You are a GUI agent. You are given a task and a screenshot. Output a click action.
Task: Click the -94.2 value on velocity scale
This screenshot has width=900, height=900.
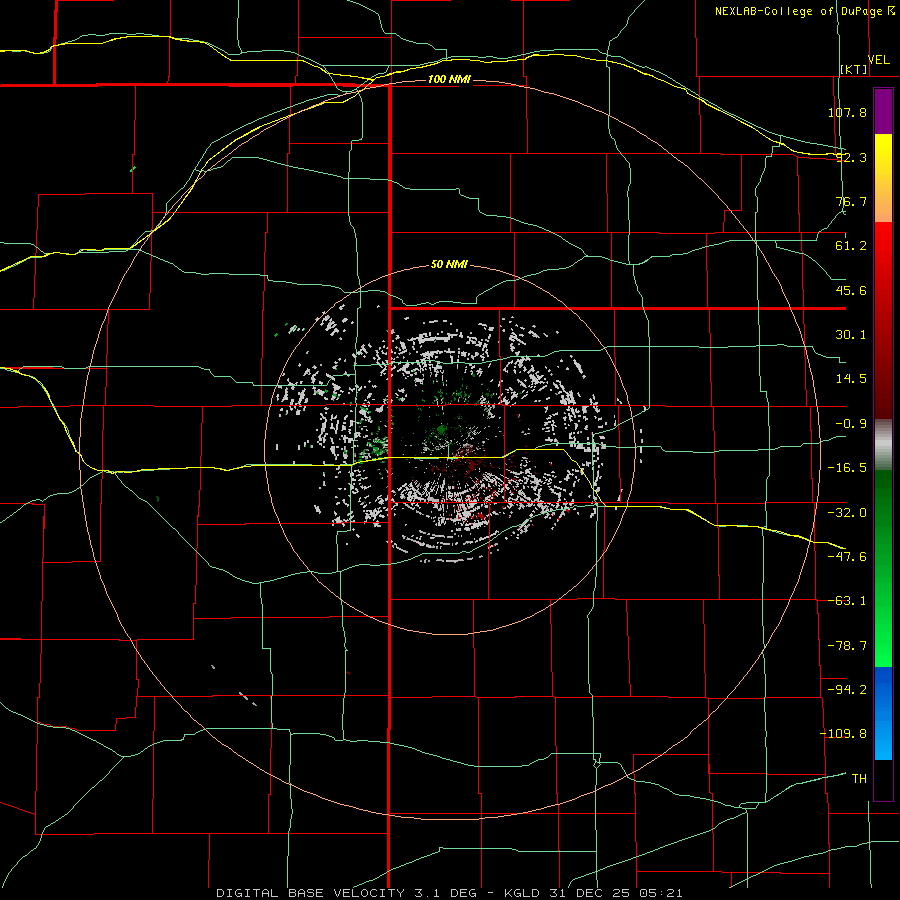click(x=847, y=689)
